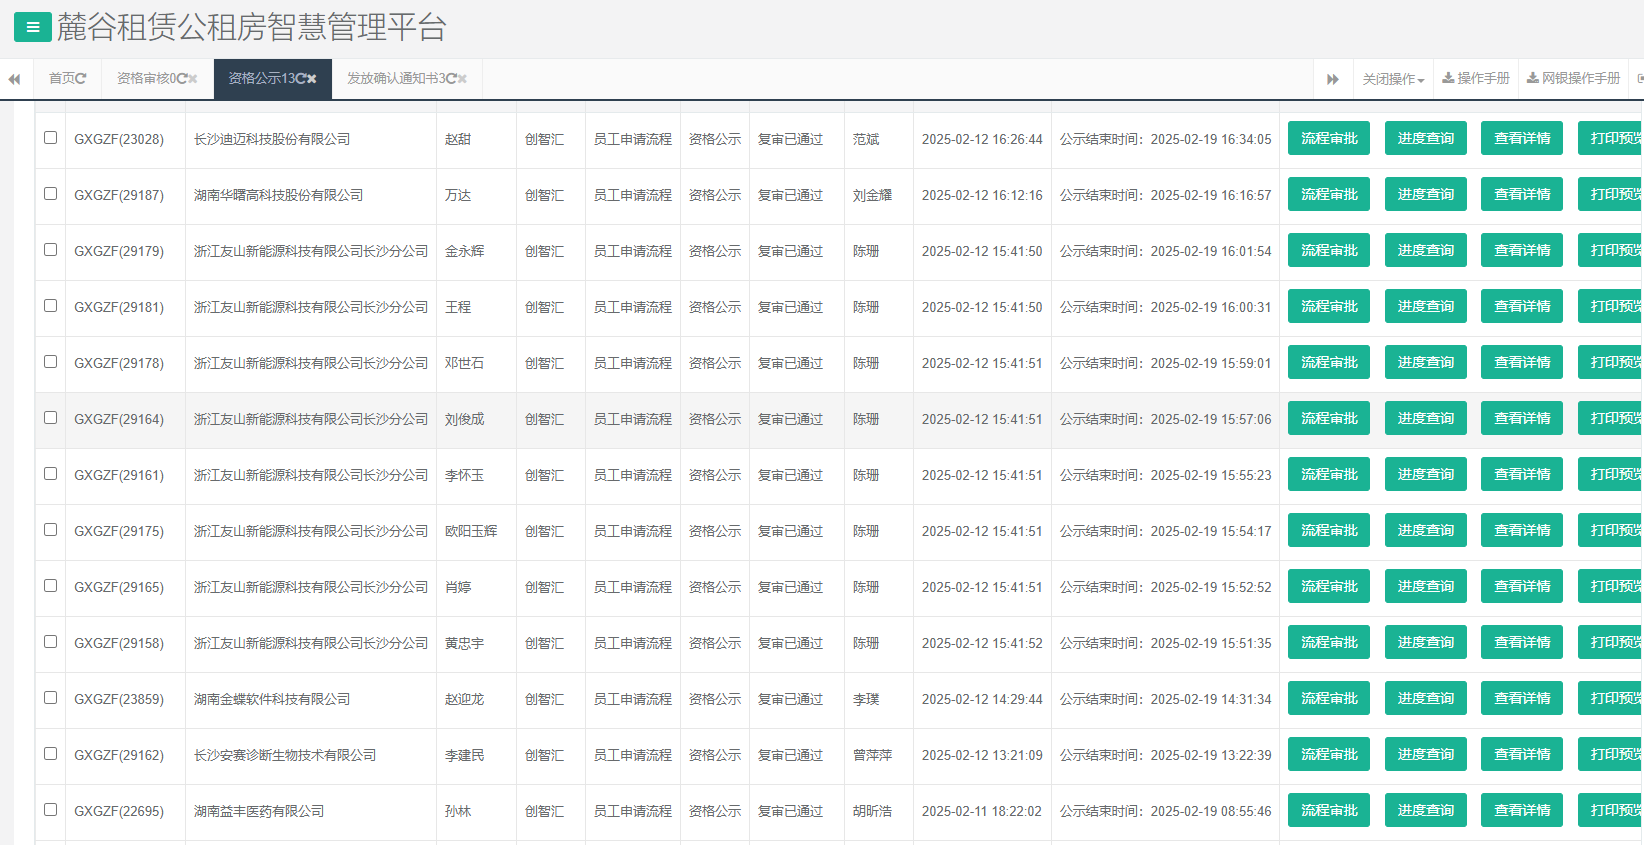Viewport: 1644px width, 845px height.
Task: Switch to the 资格审核 tab
Action: click(x=150, y=79)
